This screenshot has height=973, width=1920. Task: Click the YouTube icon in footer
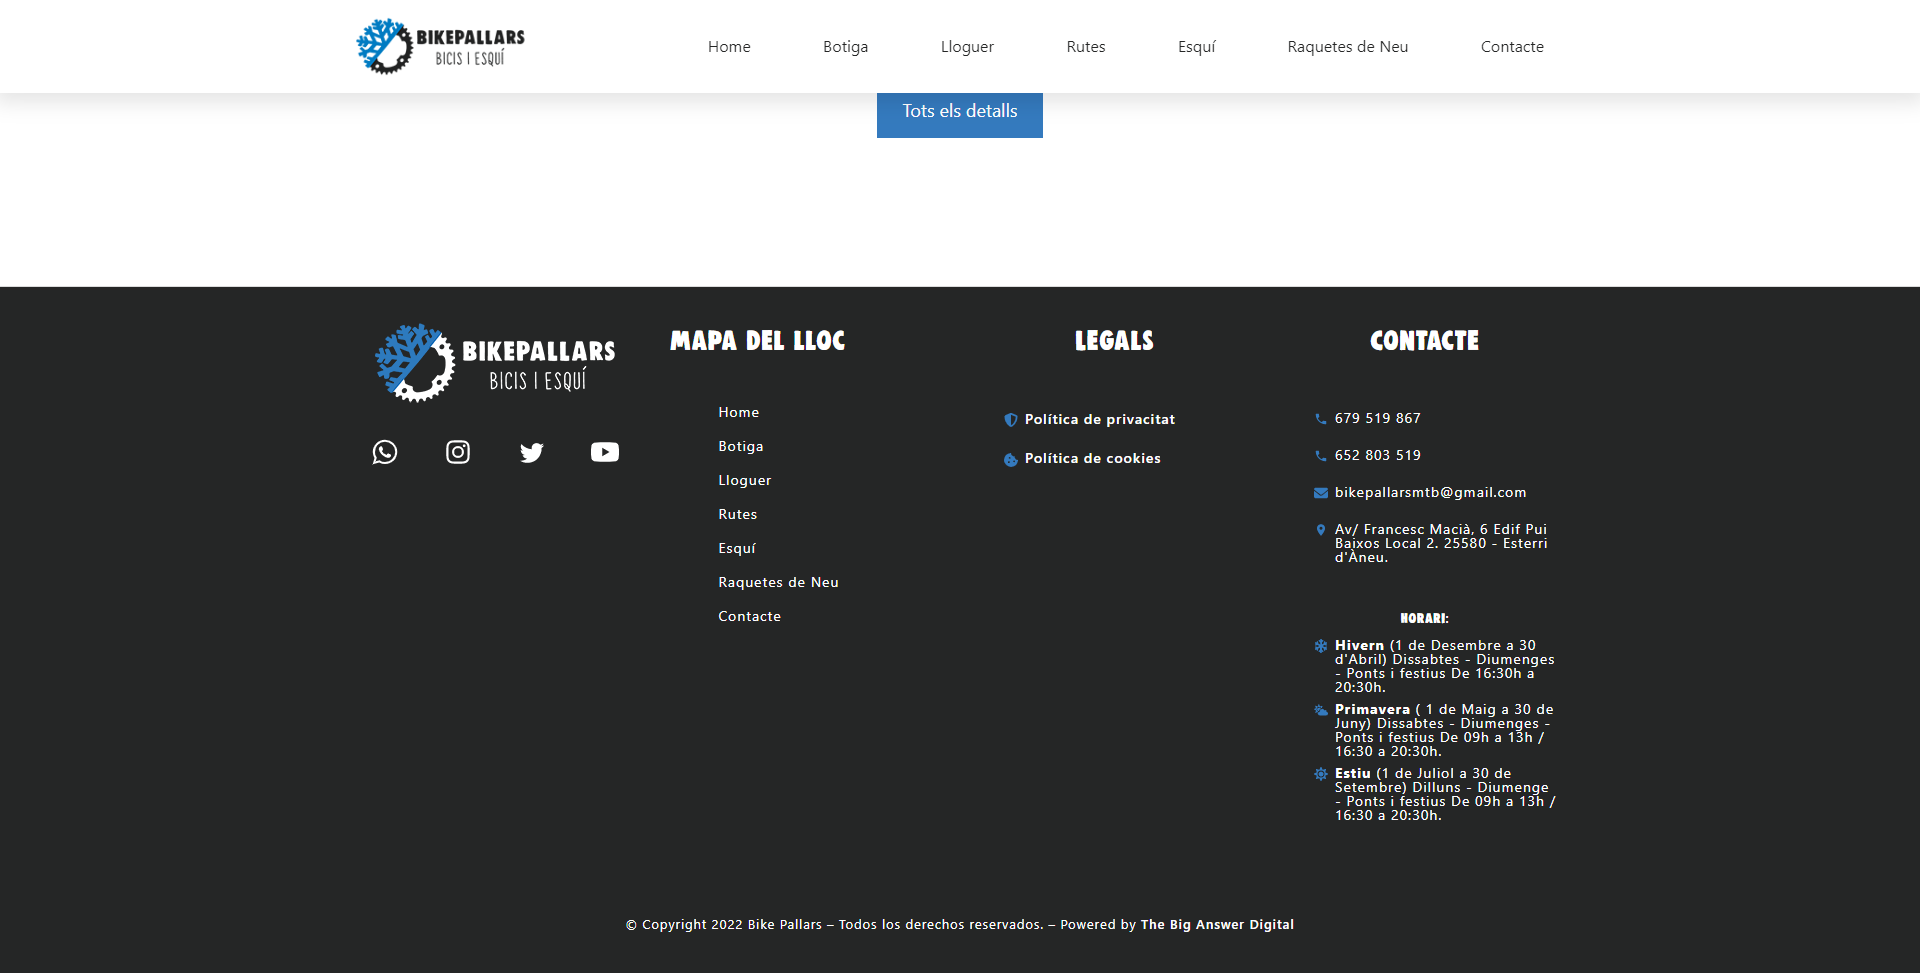click(605, 452)
